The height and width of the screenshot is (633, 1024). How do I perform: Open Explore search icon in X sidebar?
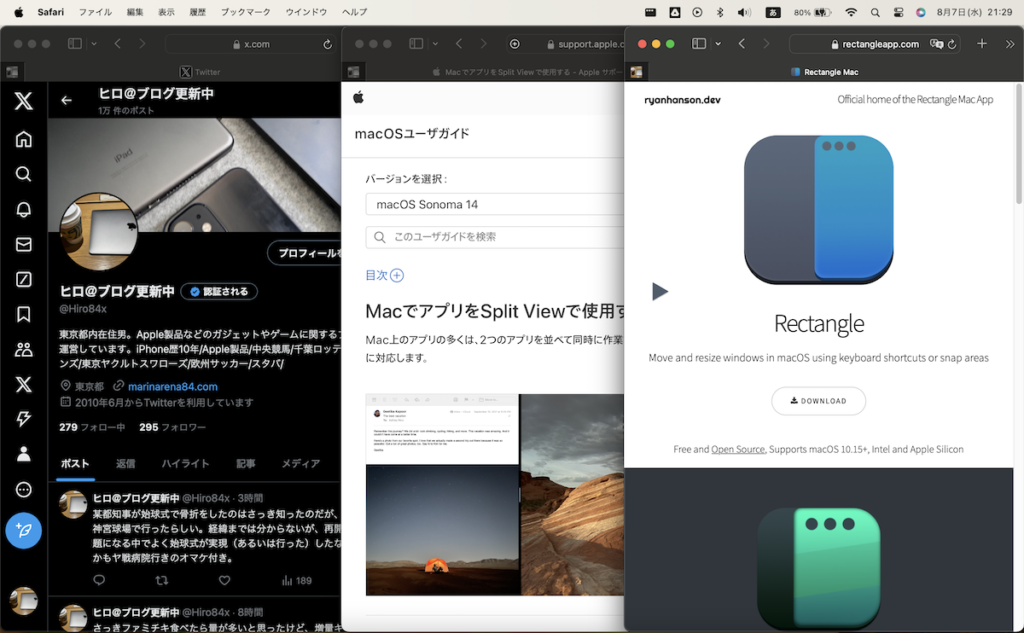click(24, 174)
